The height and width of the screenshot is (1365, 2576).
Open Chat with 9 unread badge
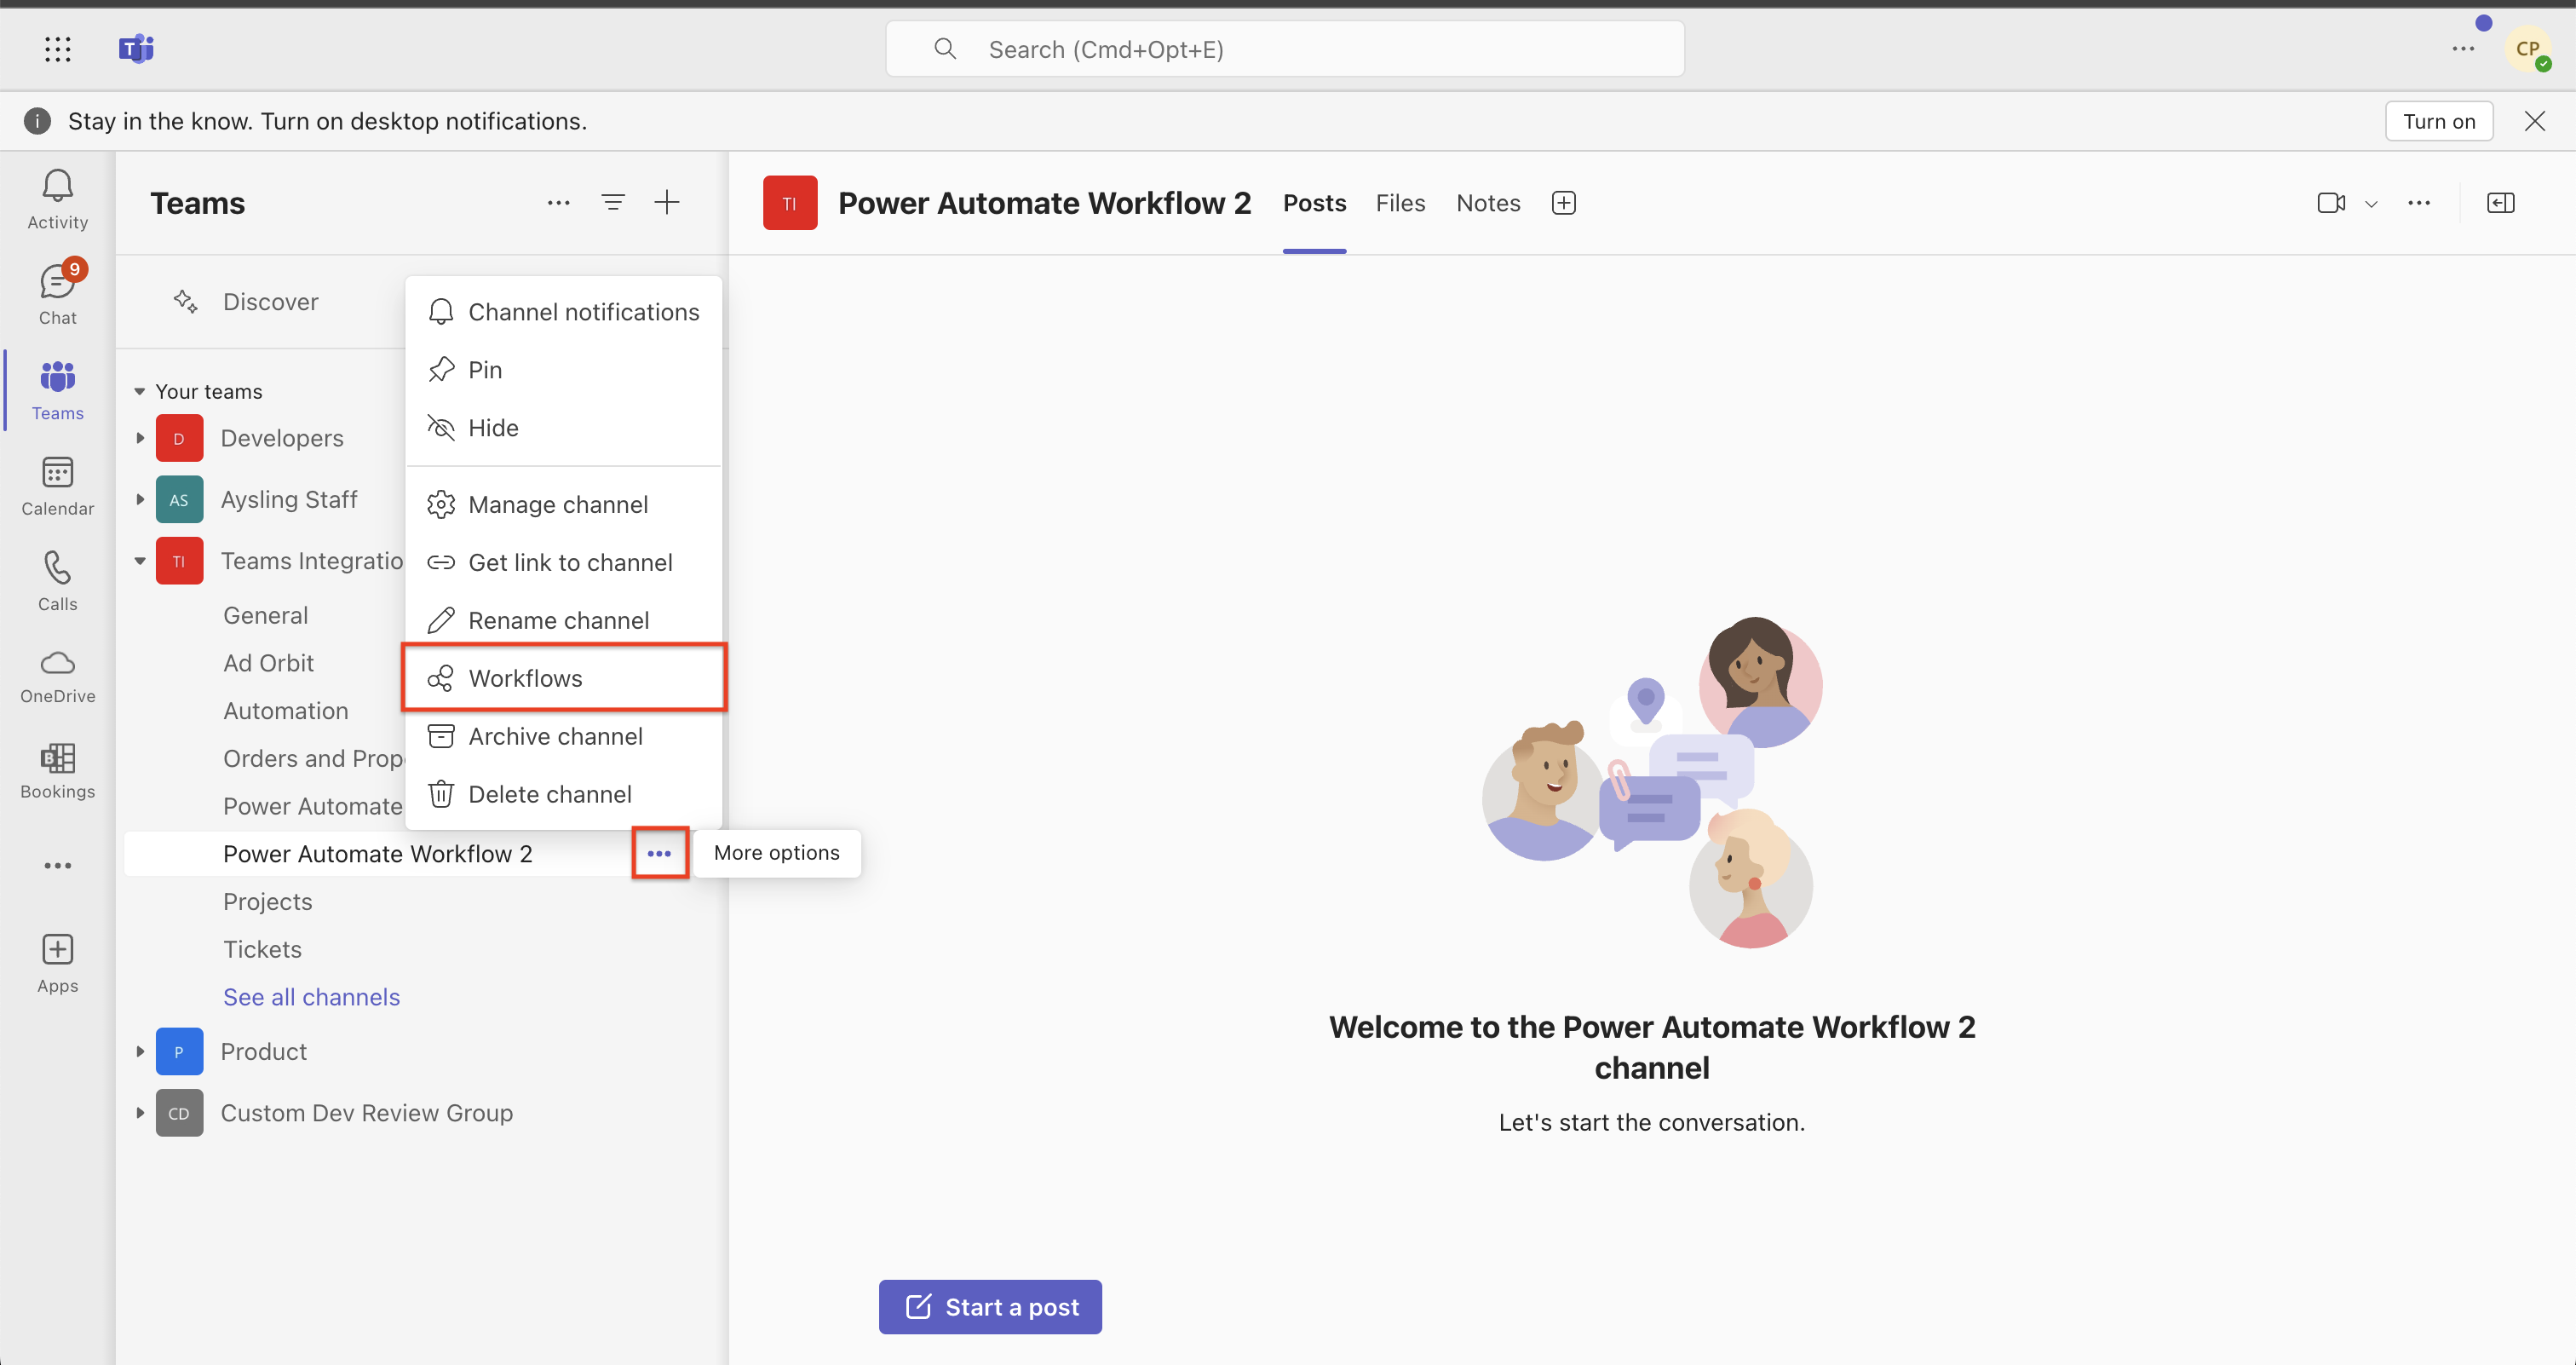click(57, 294)
